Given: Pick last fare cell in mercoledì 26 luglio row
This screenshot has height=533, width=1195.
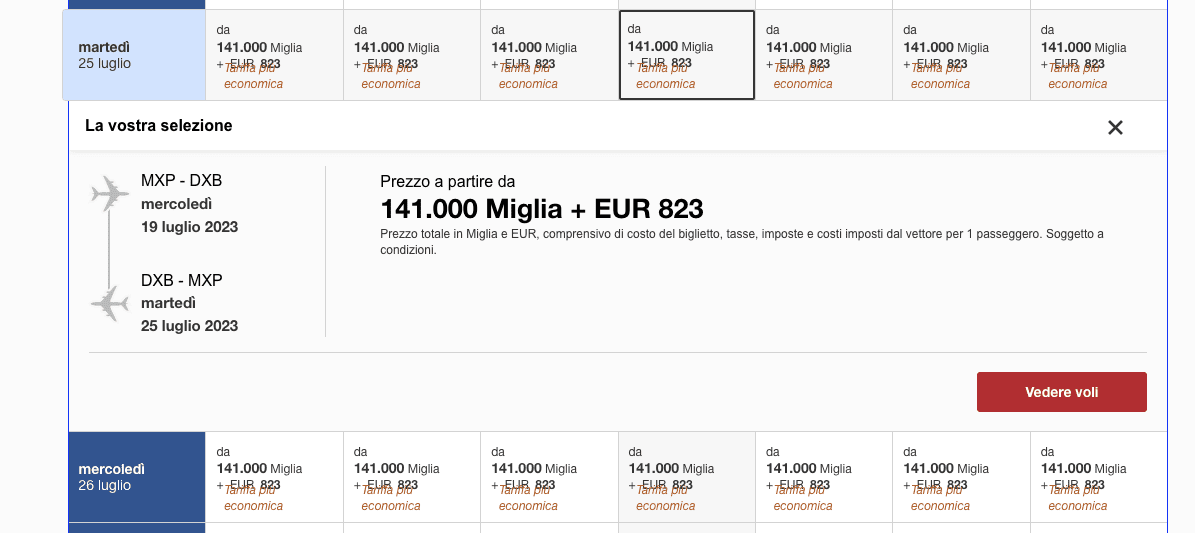Looking at the screenshot, I should pyautogui.click(x=1099, y=477).
